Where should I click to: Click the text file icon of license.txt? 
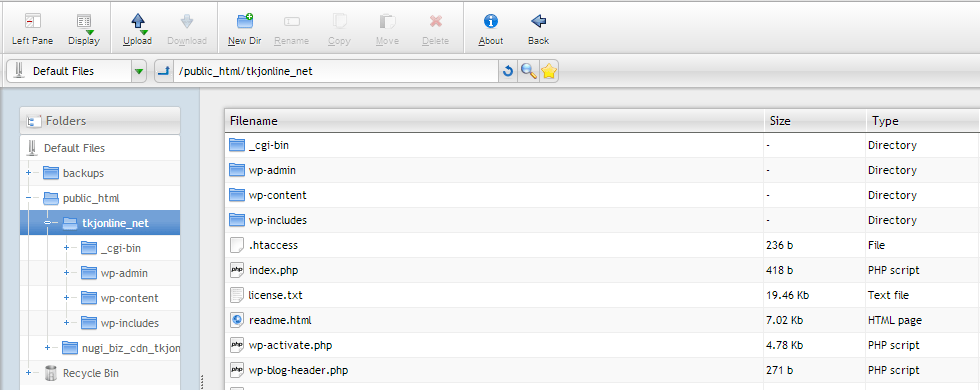tap(236, 295)
